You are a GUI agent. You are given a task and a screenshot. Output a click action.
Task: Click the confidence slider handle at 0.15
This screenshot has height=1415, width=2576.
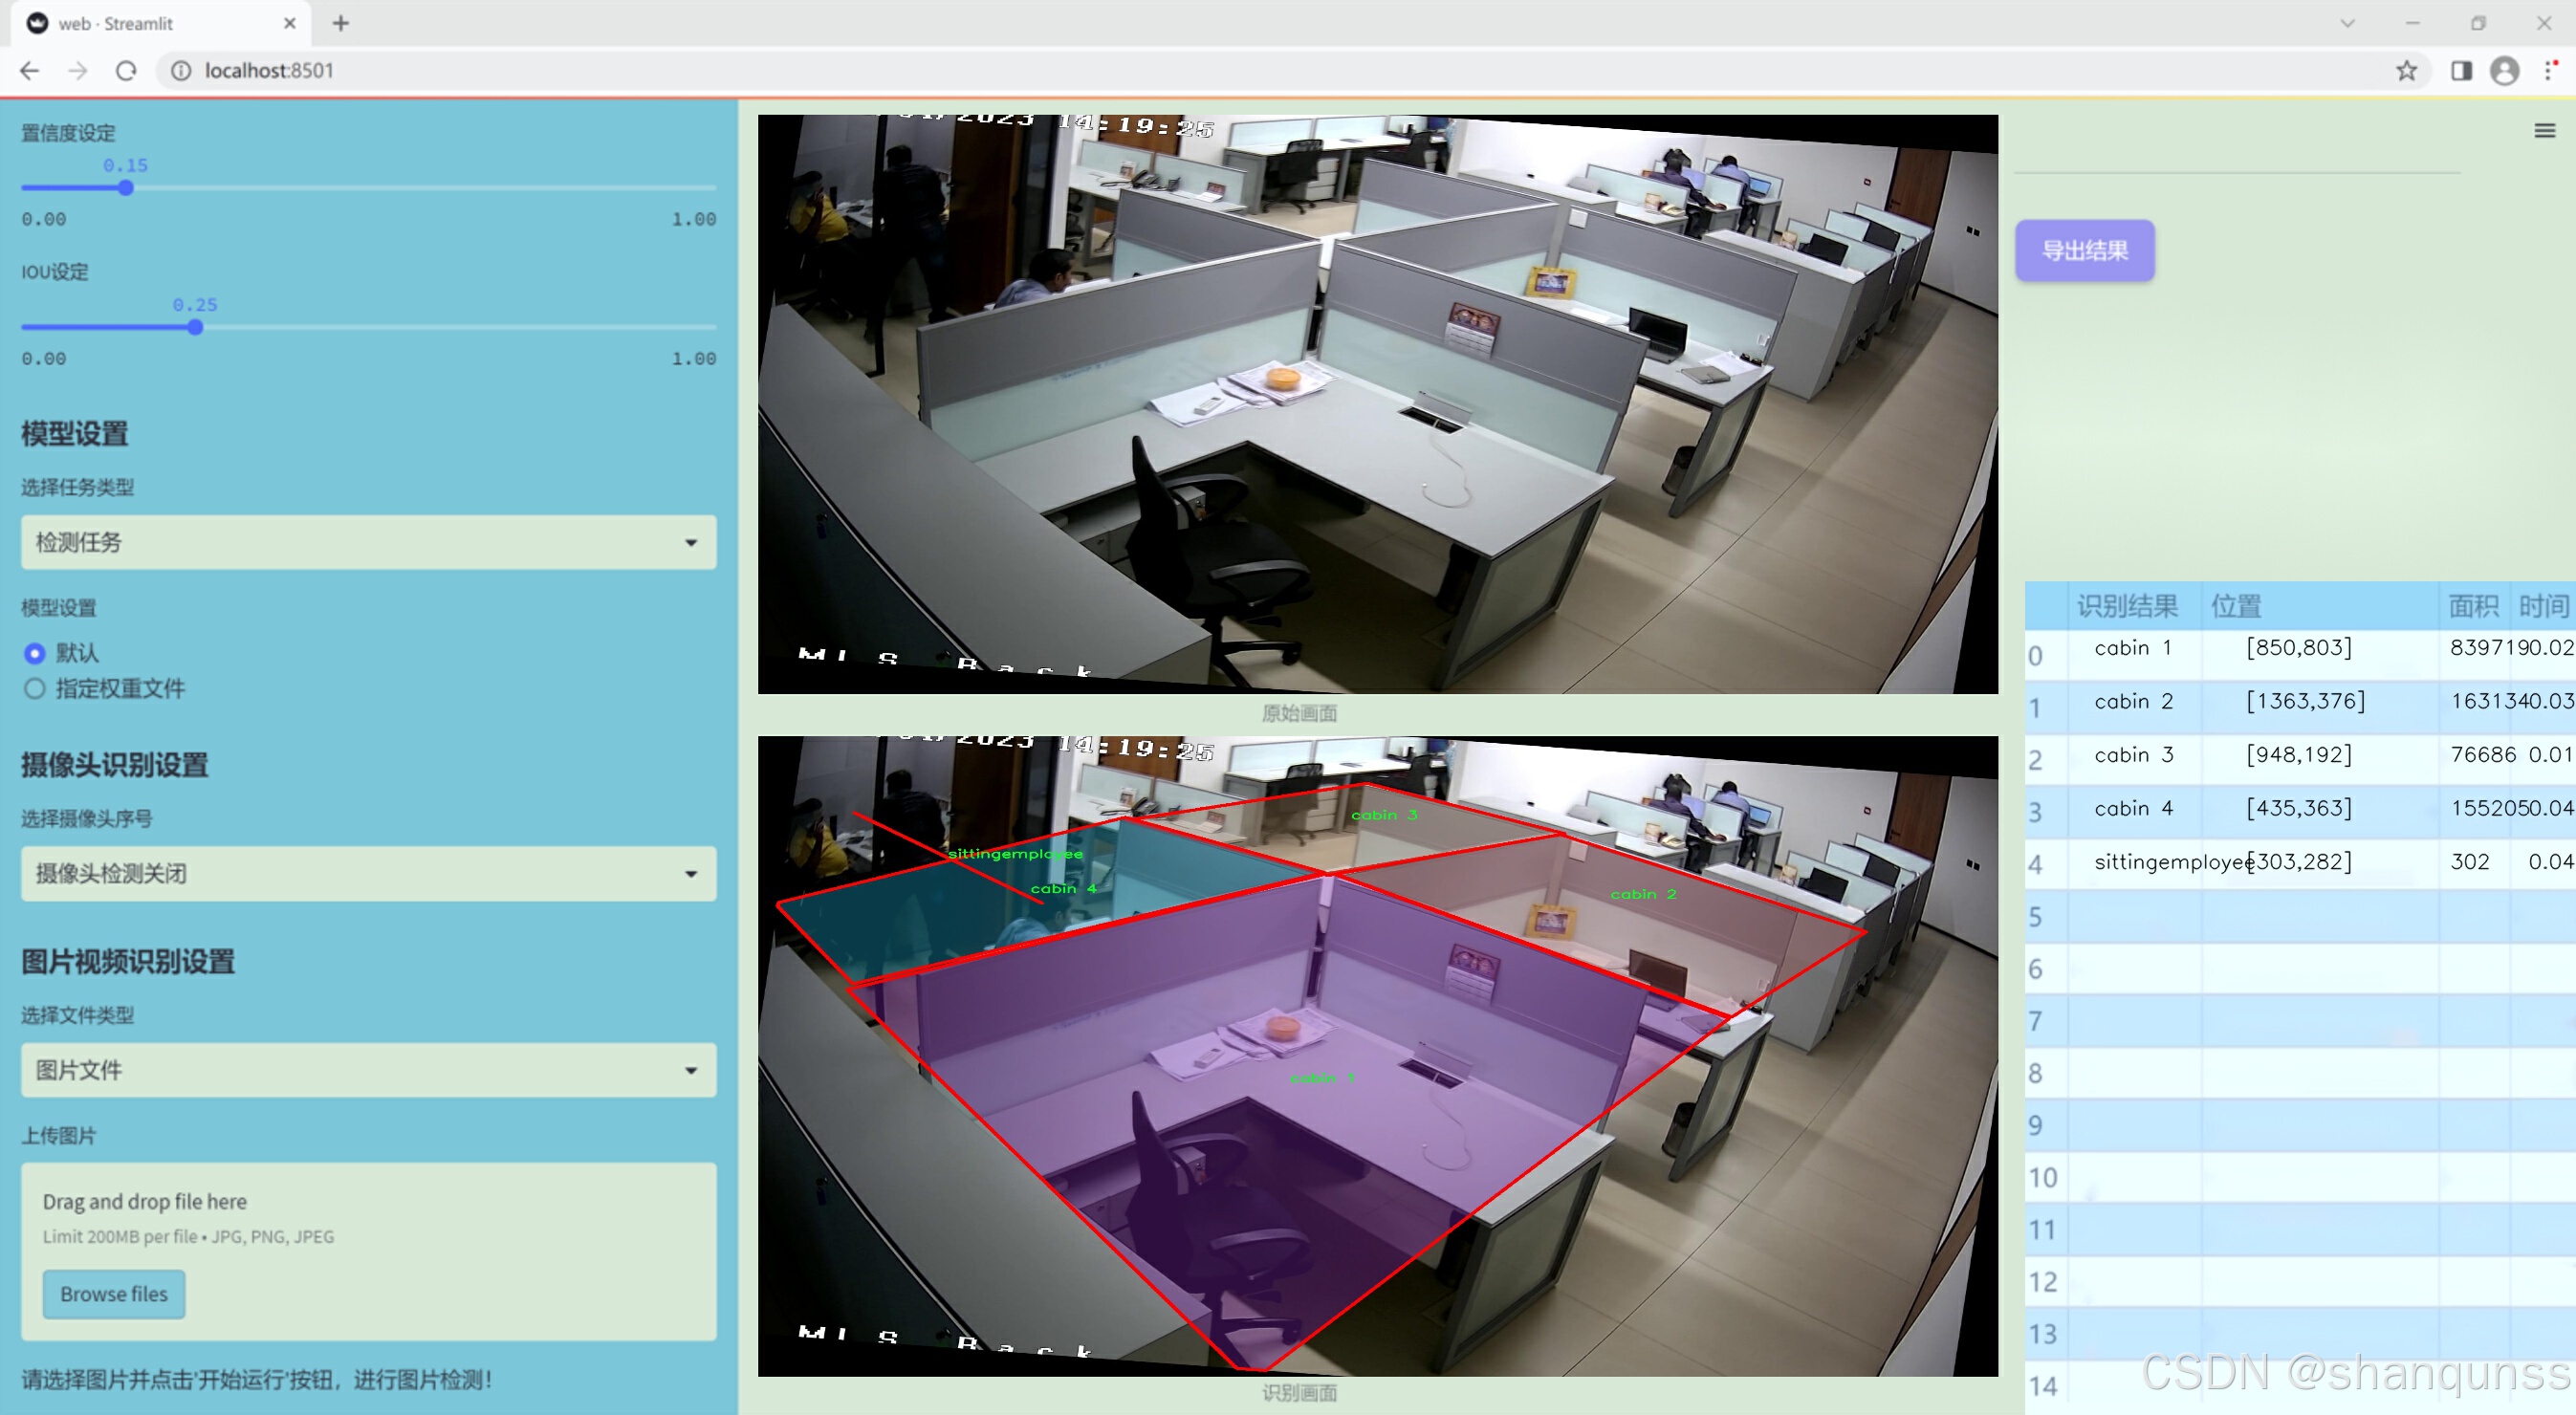pyautogui.click(x=126, y=188)
